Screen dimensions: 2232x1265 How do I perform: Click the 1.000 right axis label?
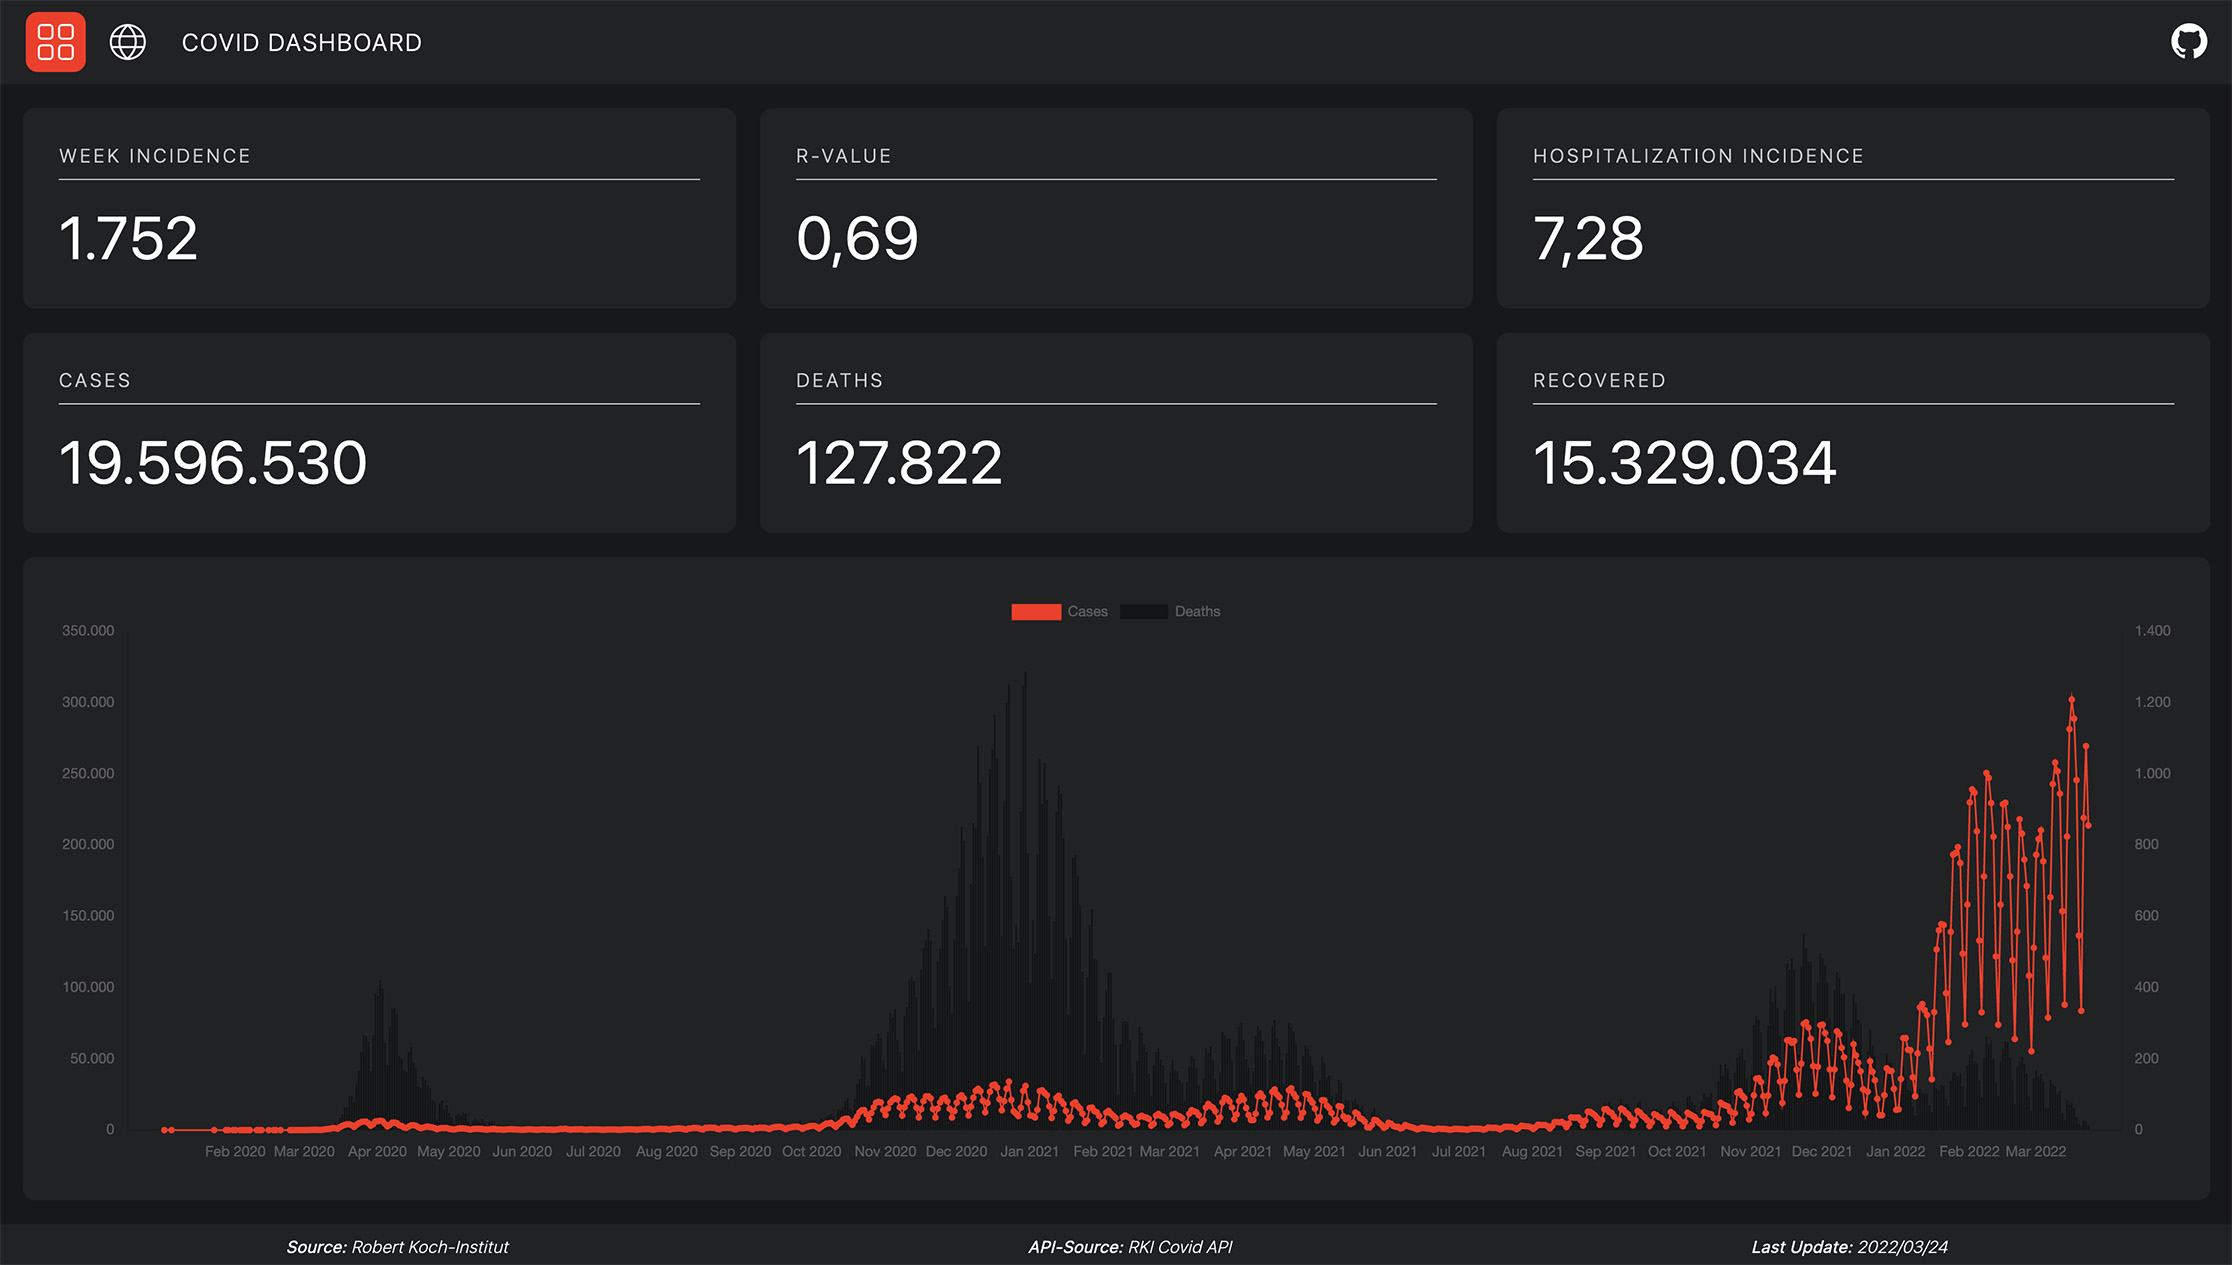(2152, 774)
